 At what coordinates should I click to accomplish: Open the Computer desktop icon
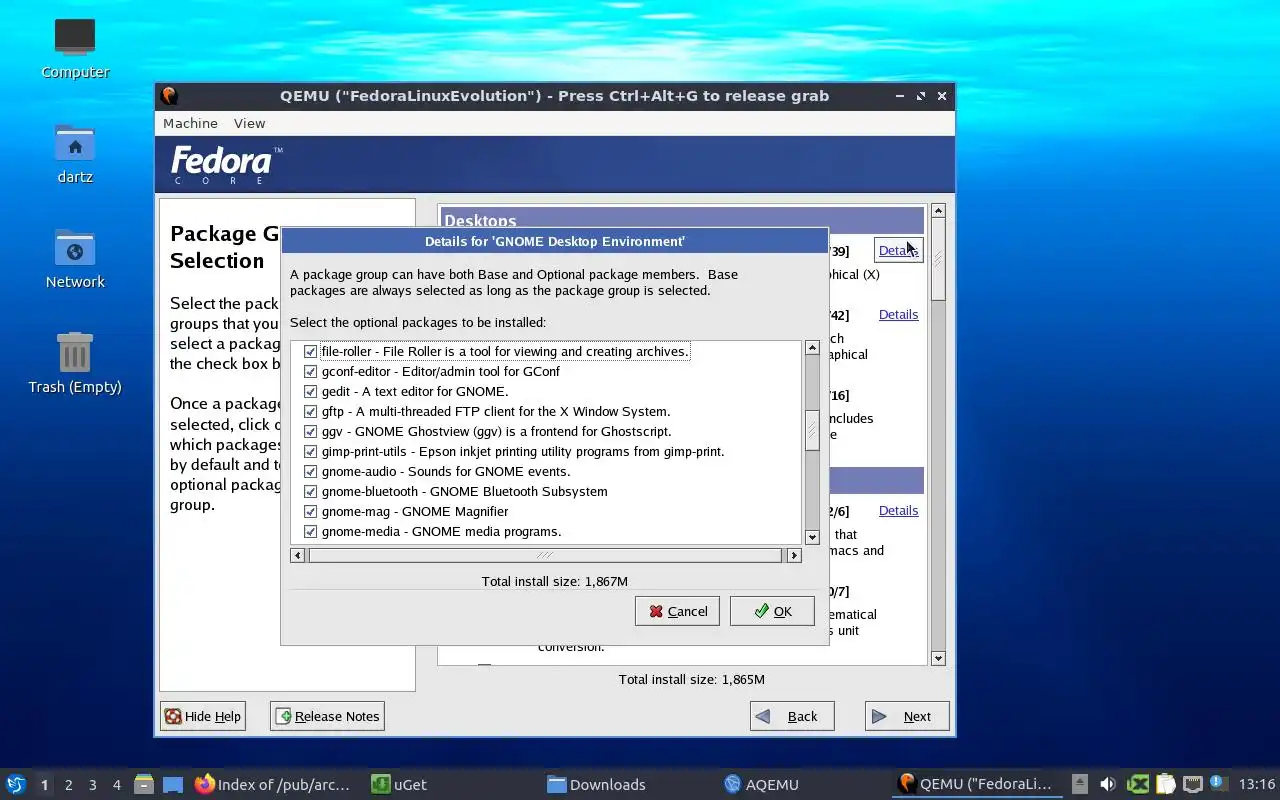[75, 39]
